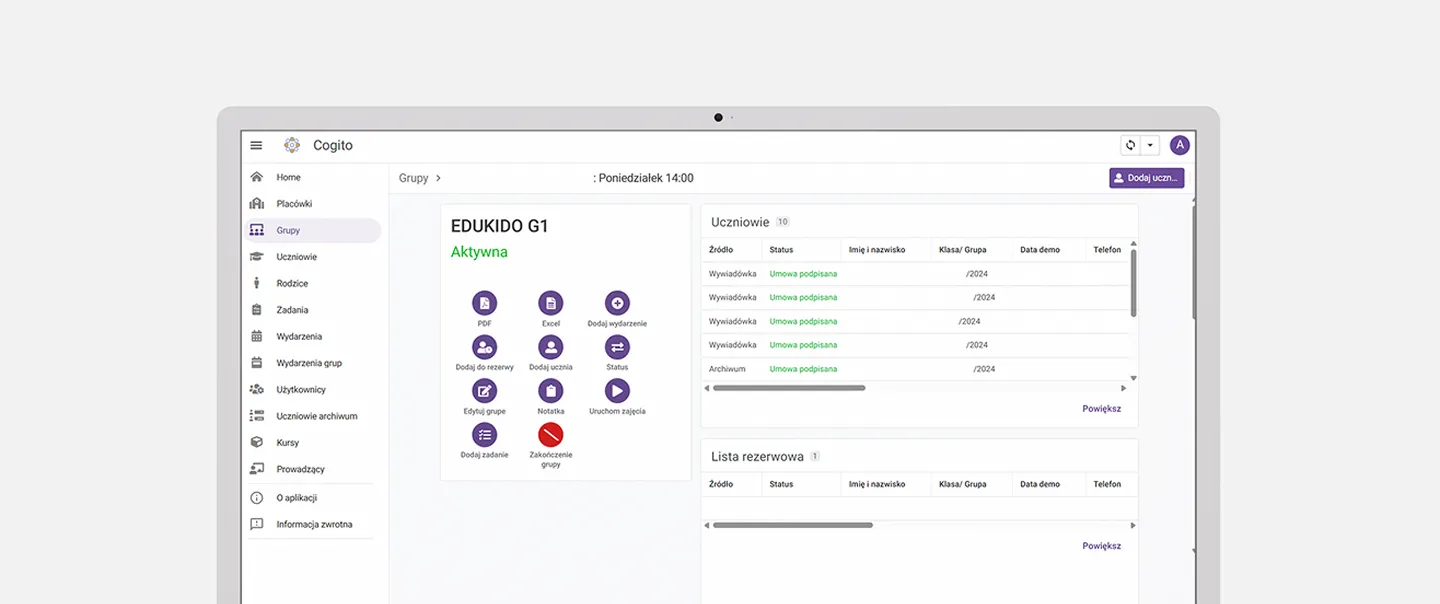This screenshot has width=1440, height=604.
Task: Click the Archiwum cell in Uczniowie table
Action: click(729, 369)
